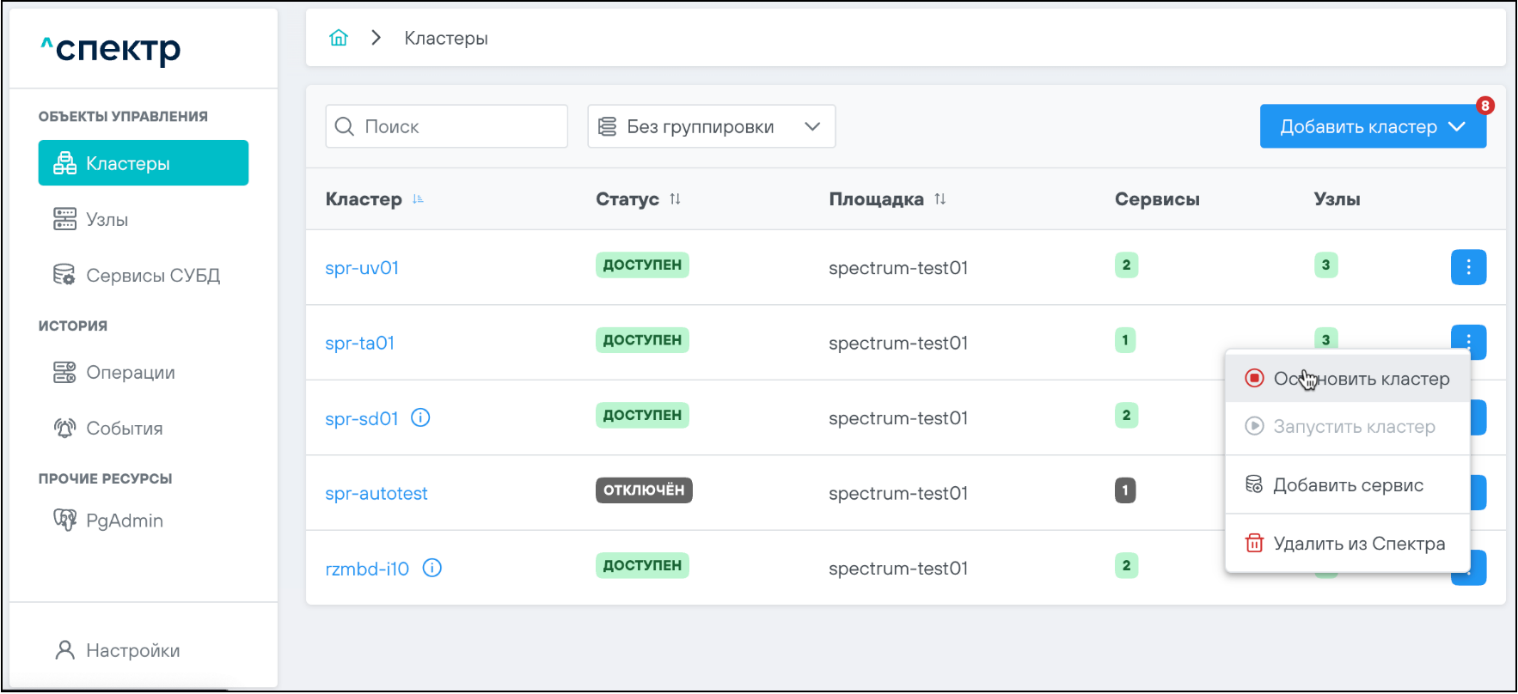Viewport: 1518px width, 694px height.
Task: Click in the Поиск search field
Action: pos(446,127)
